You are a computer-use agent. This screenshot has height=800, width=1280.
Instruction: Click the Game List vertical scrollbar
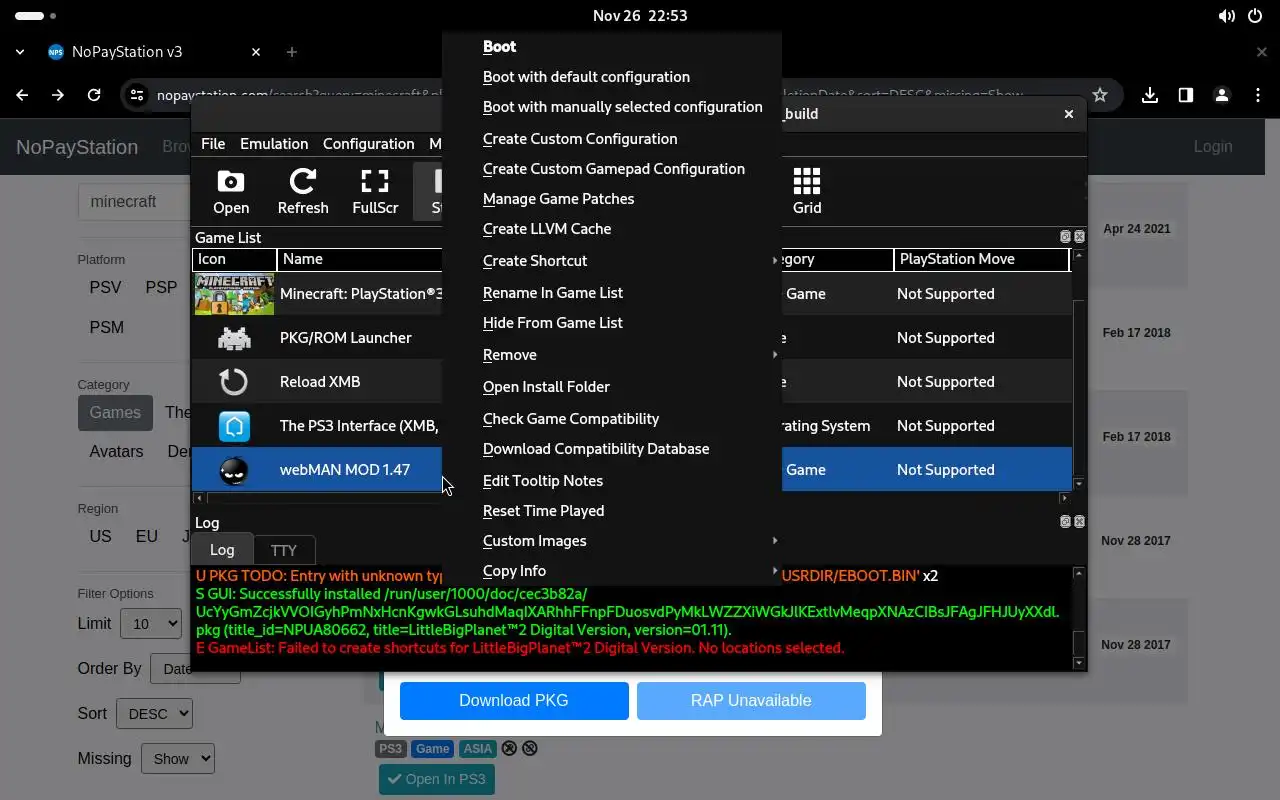pos(1078,370)
